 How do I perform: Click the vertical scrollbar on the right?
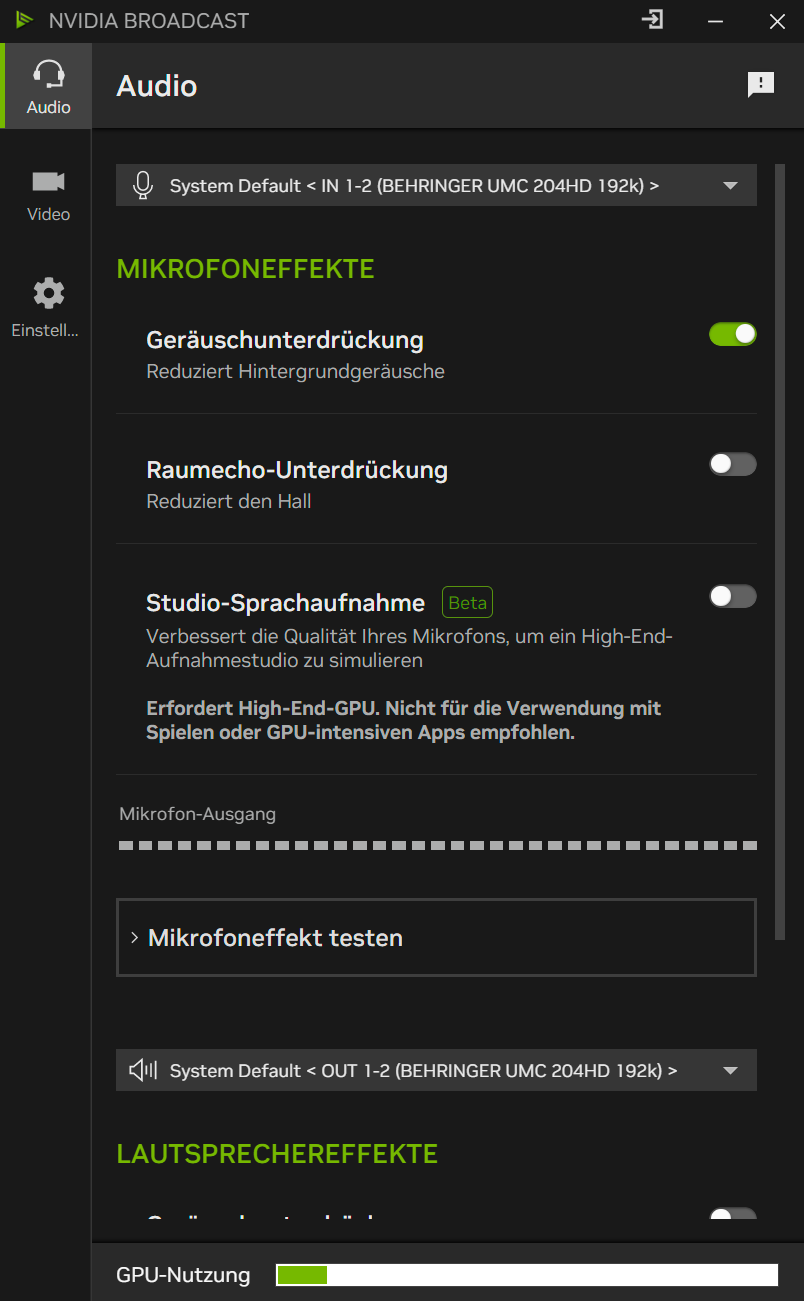click(x=780, y=552)
